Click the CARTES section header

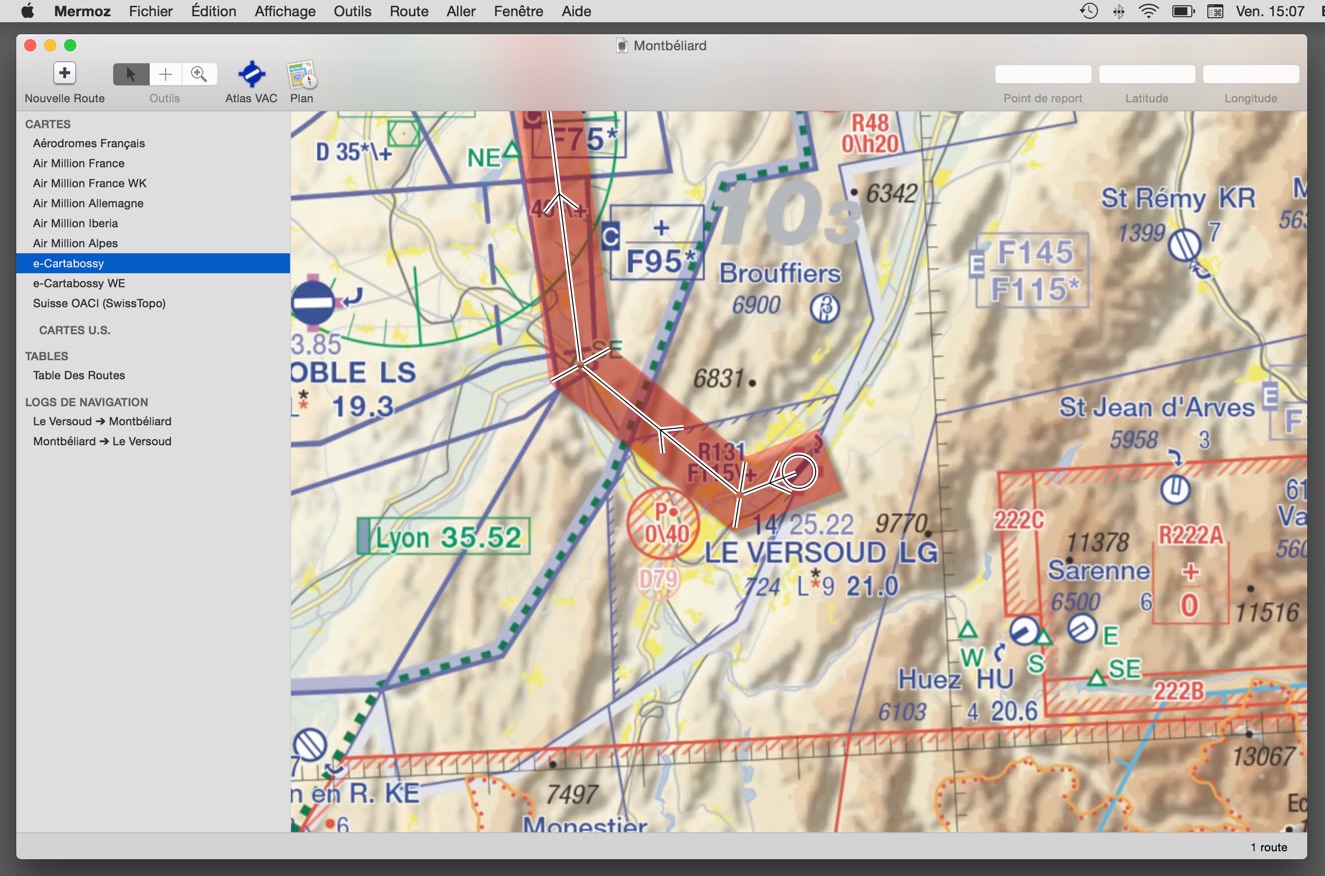[x=48, y=124]
